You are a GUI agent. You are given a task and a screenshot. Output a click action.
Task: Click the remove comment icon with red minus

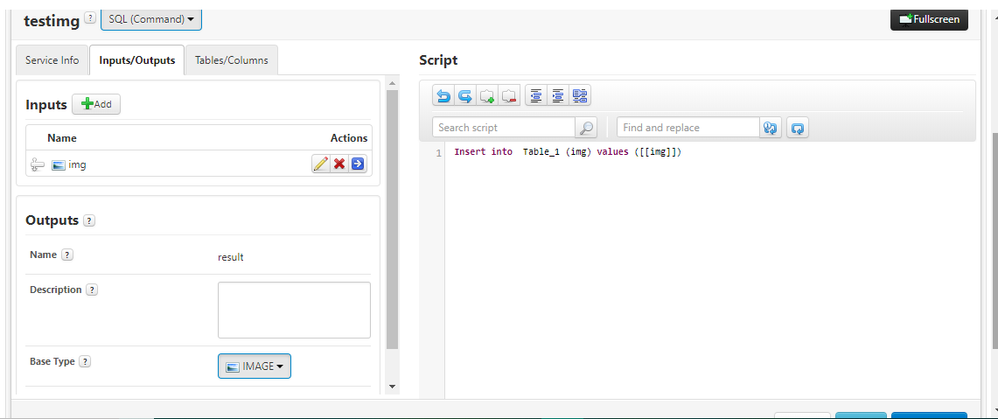[x=509, y=96]
